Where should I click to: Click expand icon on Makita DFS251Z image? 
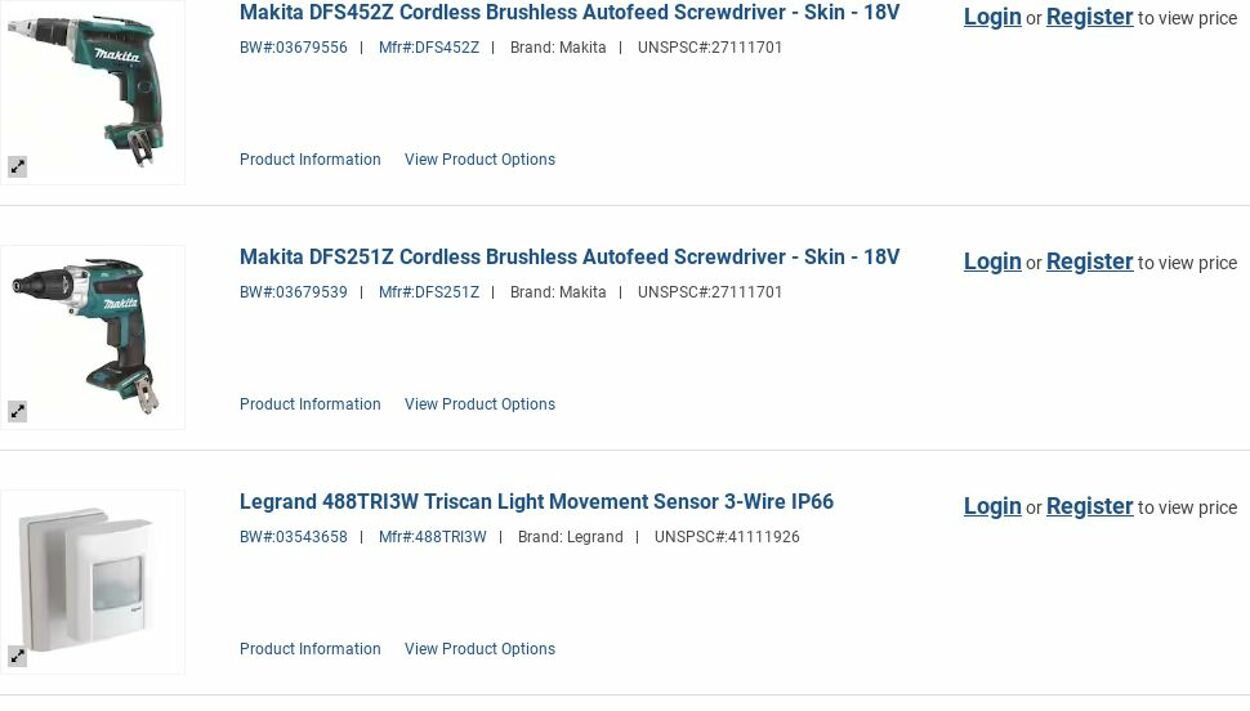point(18,411)
